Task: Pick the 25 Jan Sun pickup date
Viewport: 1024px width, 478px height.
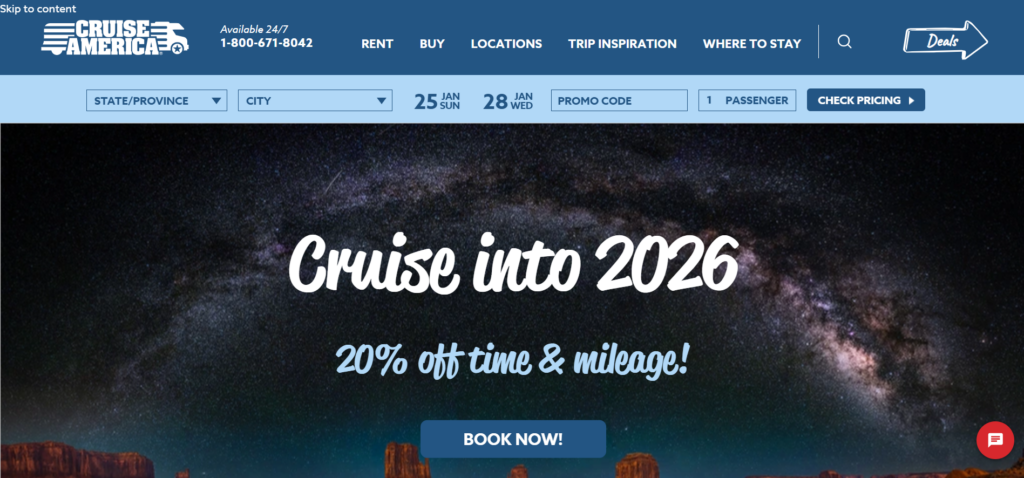Action: click(x=437, y=101)
